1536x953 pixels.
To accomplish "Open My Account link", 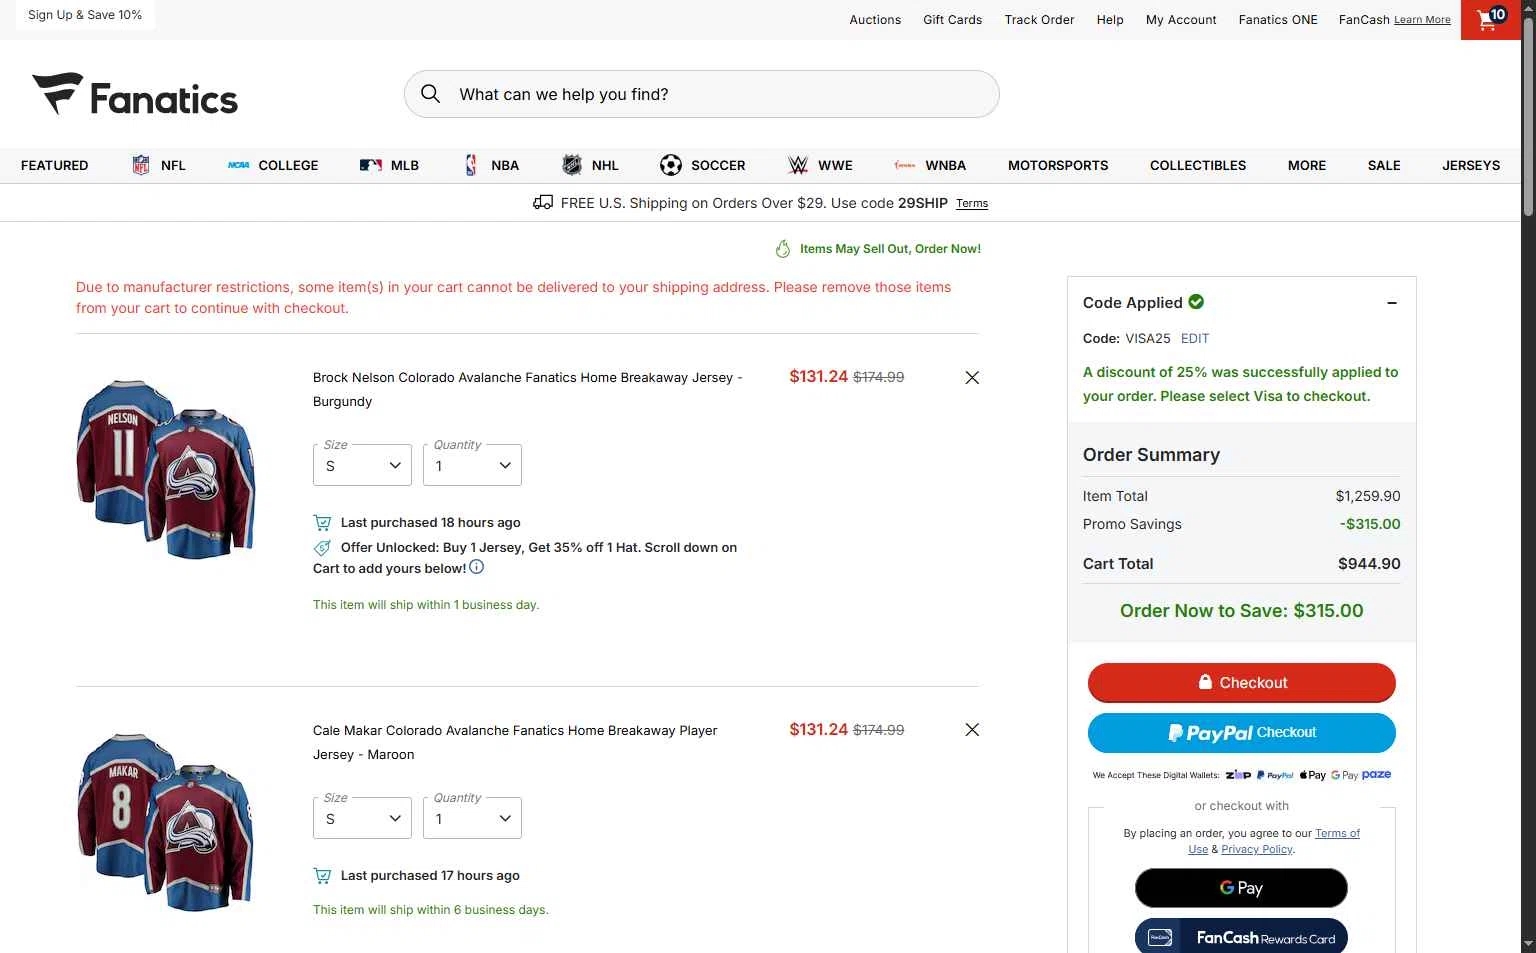I will tap(1181, 19).
